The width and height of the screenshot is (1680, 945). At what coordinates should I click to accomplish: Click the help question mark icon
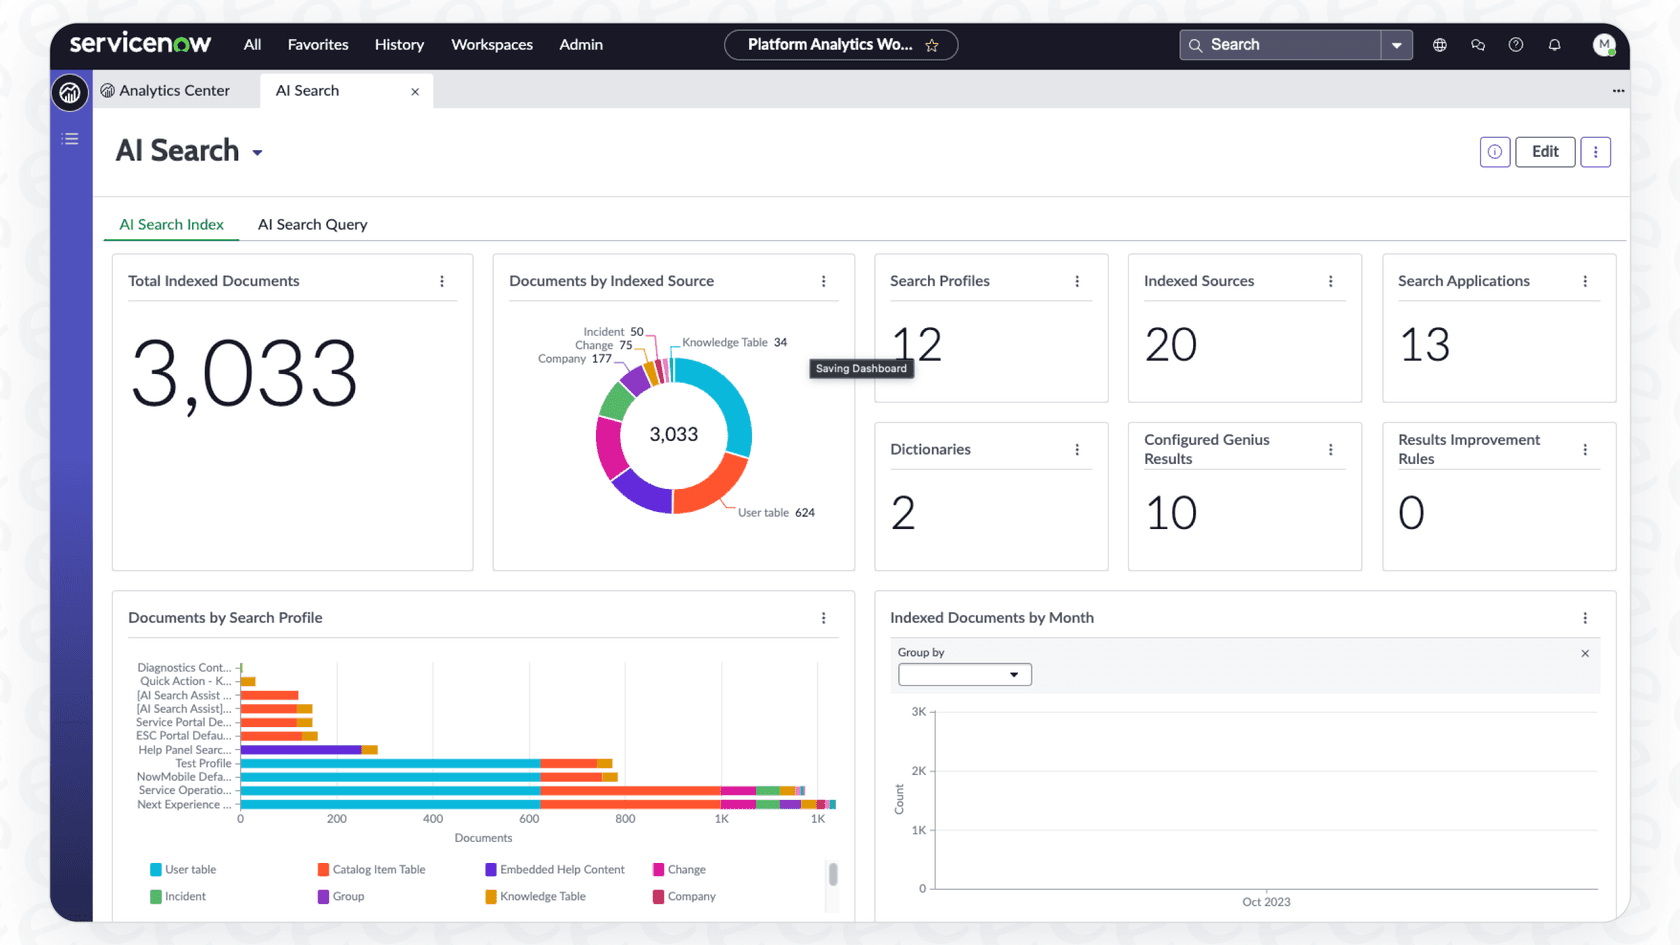click(1515, 44)
